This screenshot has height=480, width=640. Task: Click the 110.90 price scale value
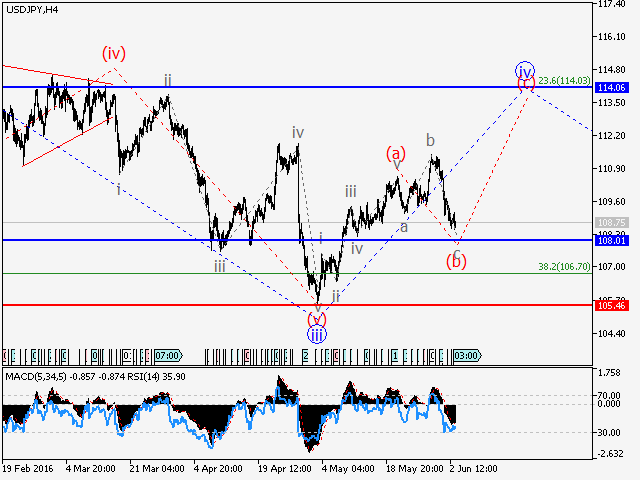pyautogui.click(x=611, y=169)
